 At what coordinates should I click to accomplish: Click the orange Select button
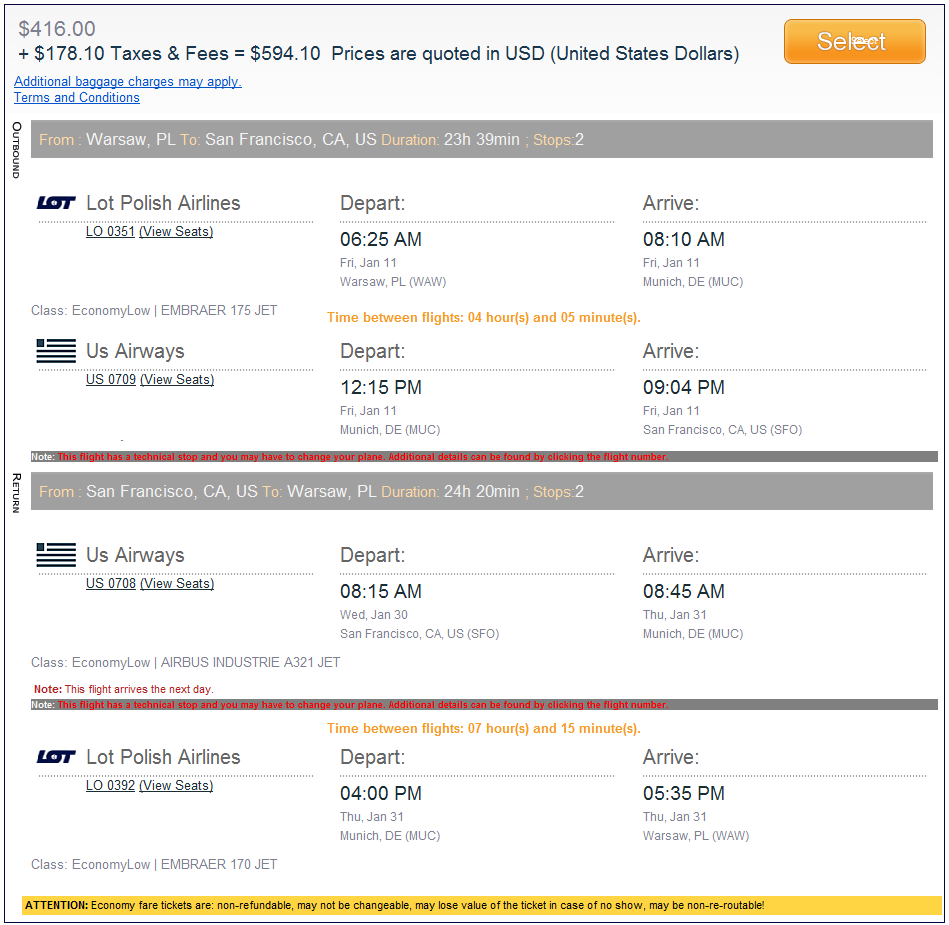tap(854, 41)
